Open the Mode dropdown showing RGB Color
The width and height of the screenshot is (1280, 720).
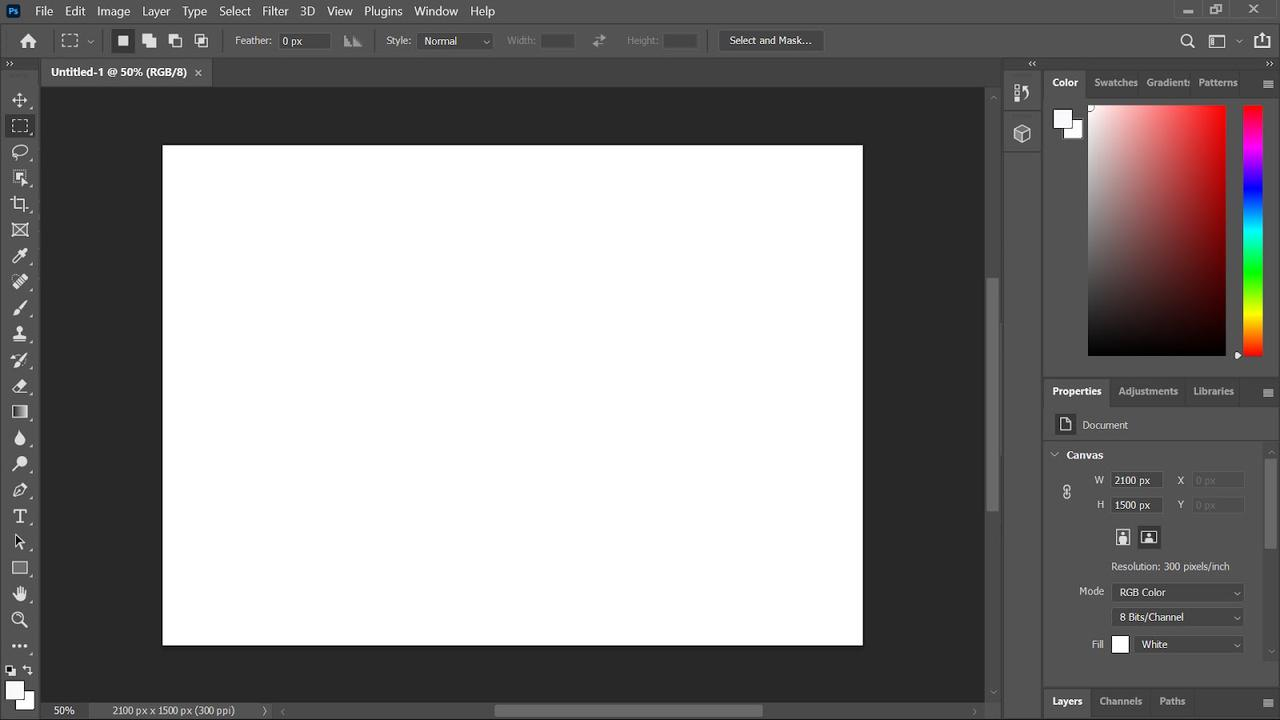click(x=1177, y=592)
